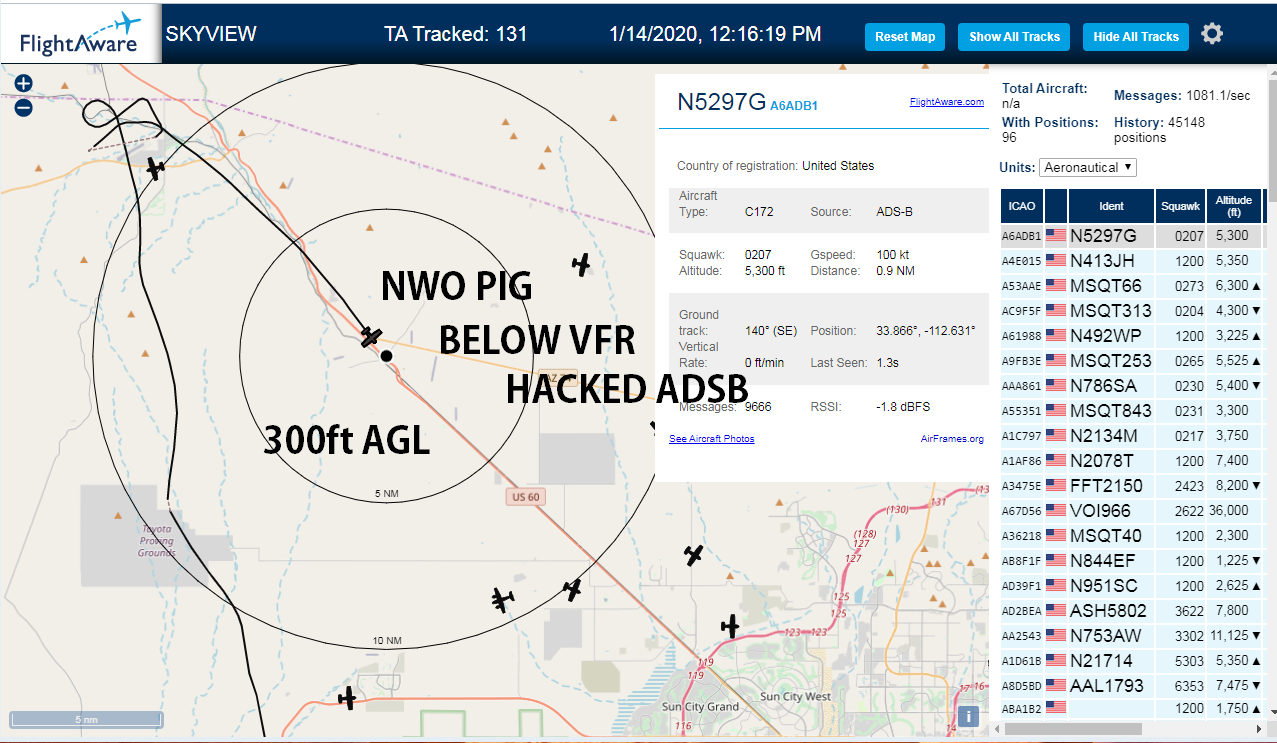Open the A6ADB1 hex code link
Screen dimensions: 1277x743
coord(794,105)
